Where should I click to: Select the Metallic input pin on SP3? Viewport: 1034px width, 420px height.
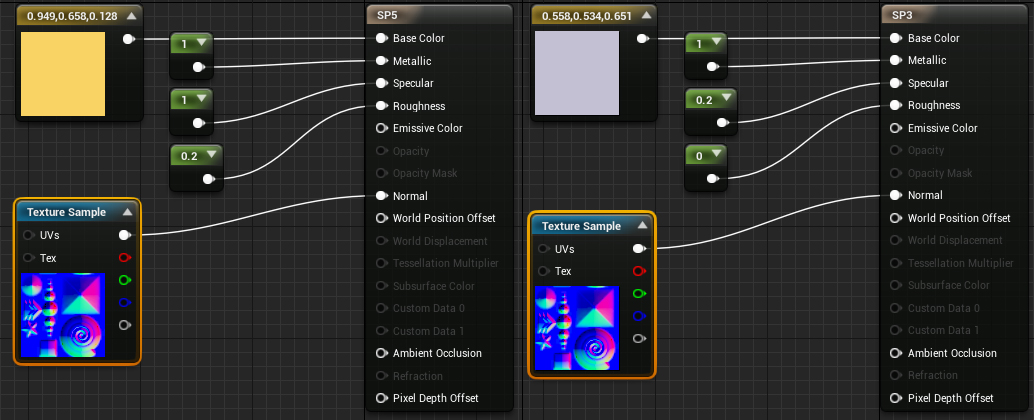[896, 60]
